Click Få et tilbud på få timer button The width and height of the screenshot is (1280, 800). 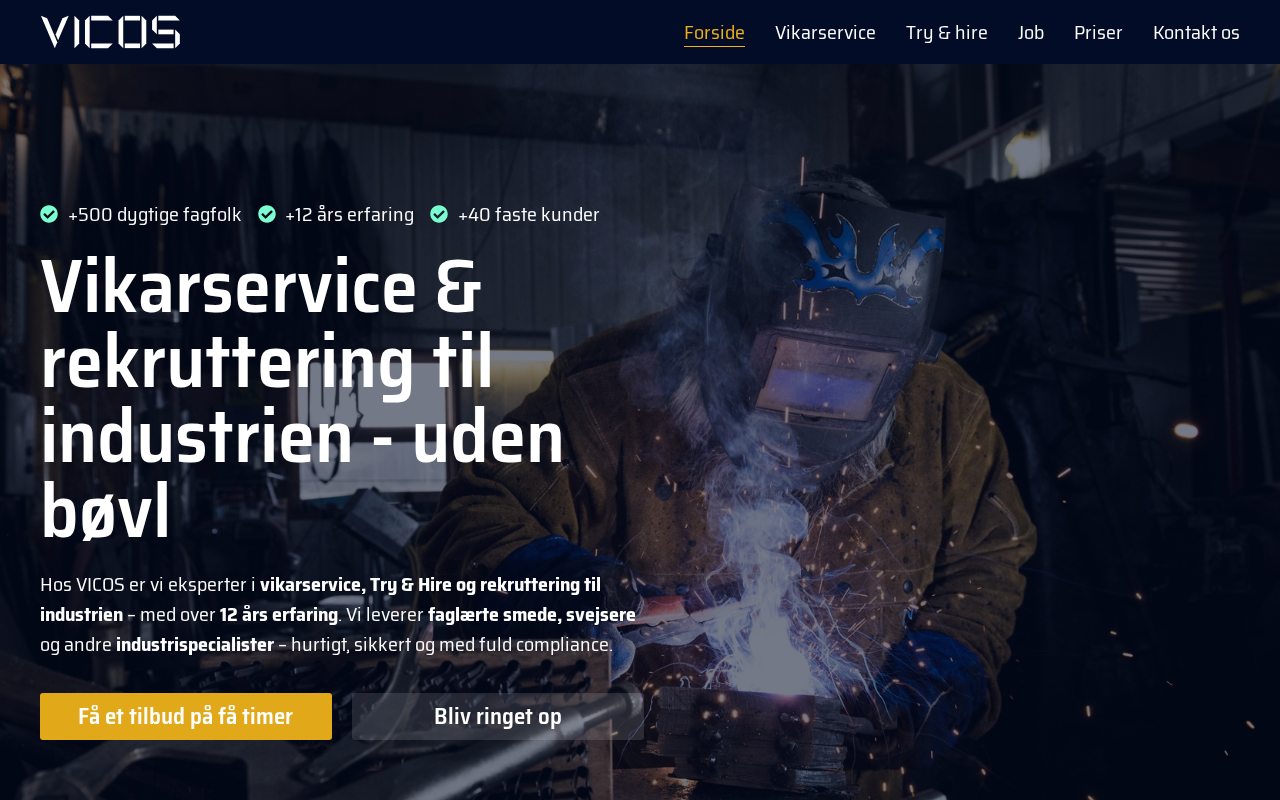point(186,716)
